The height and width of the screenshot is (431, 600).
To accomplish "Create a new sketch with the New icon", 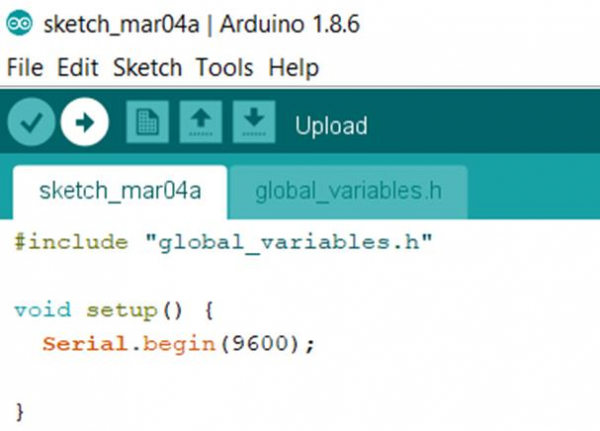I will (147, 122).
